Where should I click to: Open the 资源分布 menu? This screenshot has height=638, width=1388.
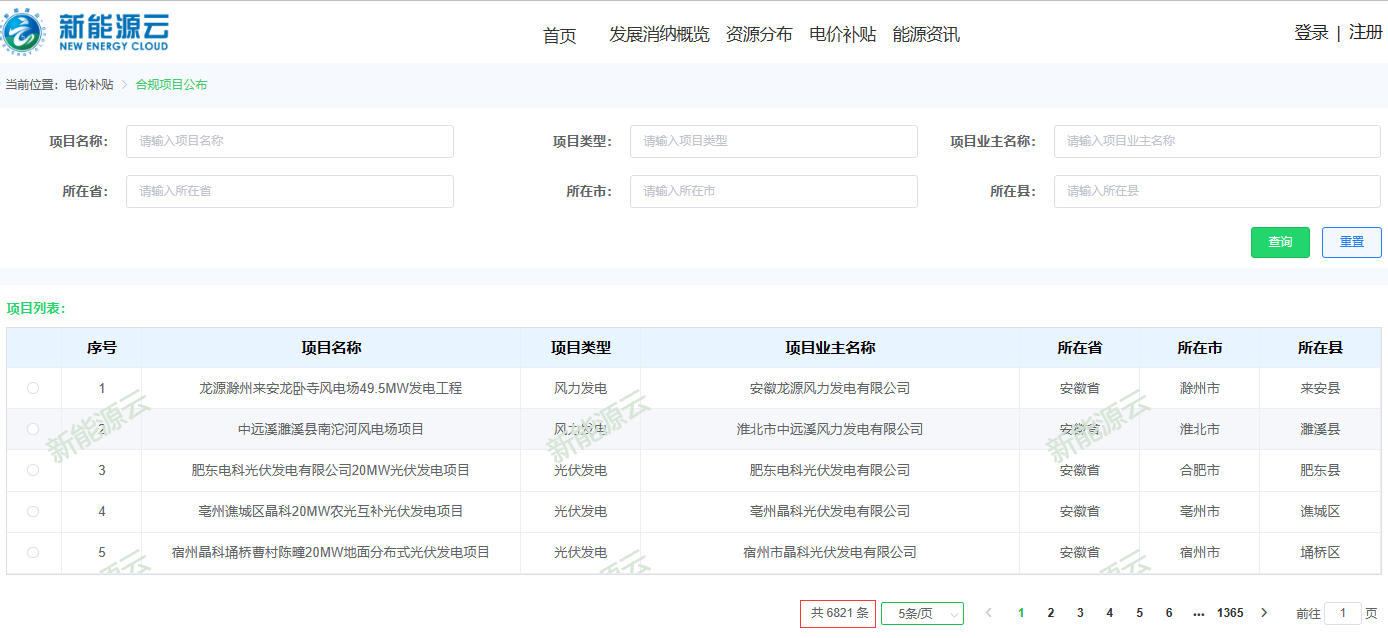(759, 34)
